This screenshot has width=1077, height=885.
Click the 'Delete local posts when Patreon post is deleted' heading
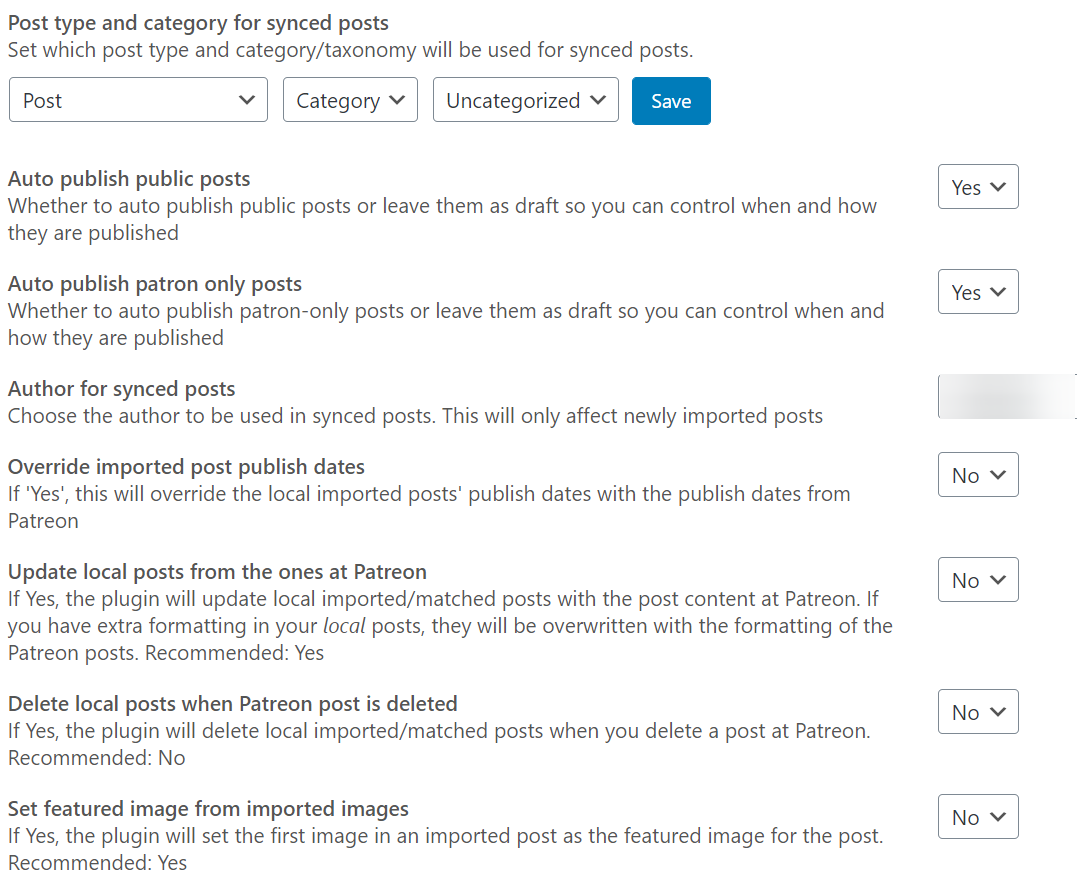click(232, 703)
